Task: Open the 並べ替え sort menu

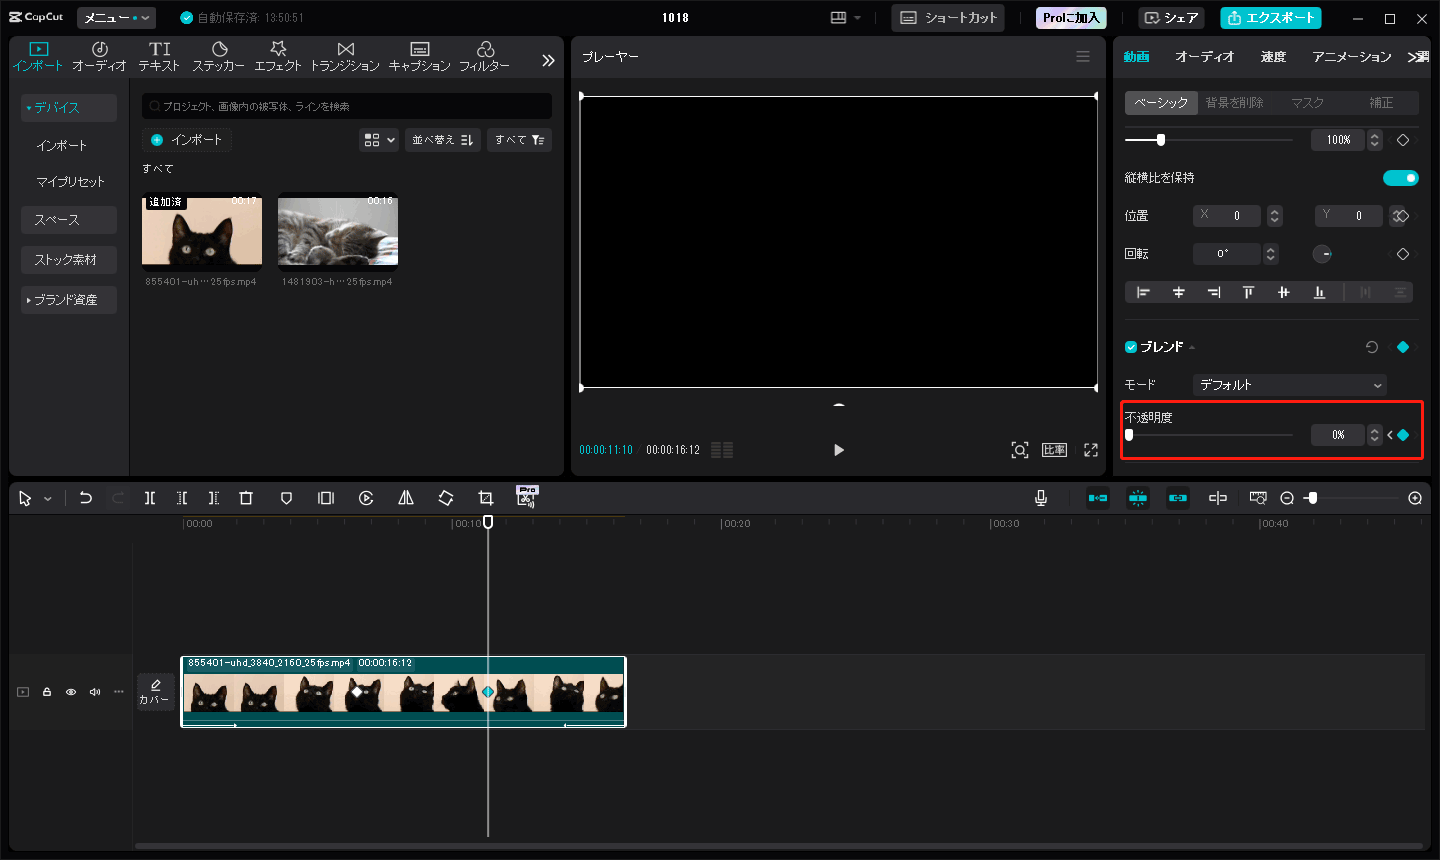Action: pyautogui.click(x=443, y=140)
